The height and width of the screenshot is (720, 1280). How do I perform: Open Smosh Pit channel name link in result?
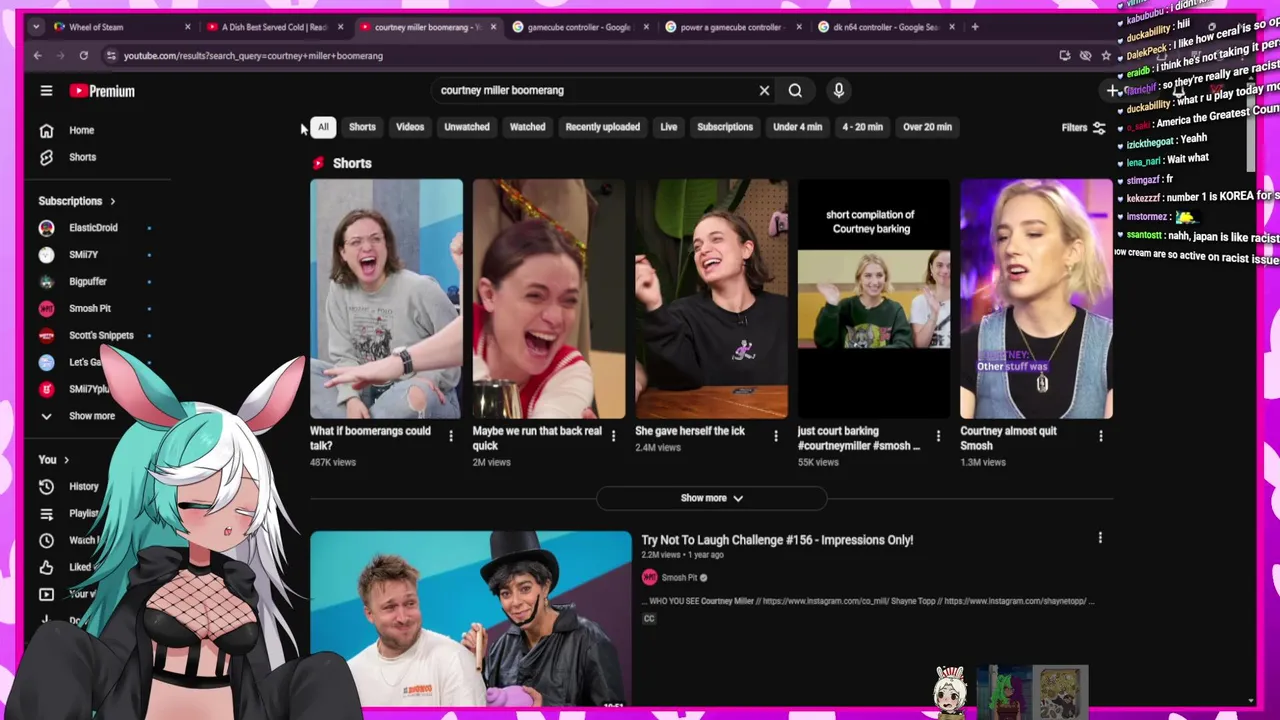[x=679, y=577]
